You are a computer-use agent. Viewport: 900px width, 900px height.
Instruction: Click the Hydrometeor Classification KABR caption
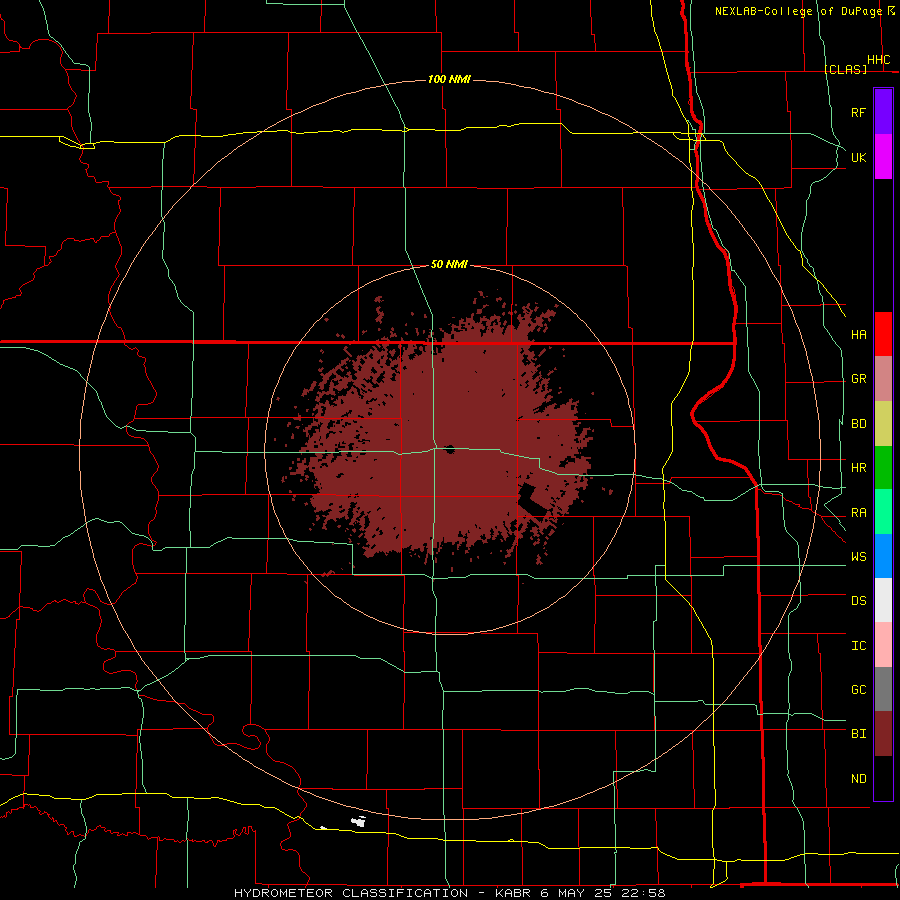(x=449, y=893)
